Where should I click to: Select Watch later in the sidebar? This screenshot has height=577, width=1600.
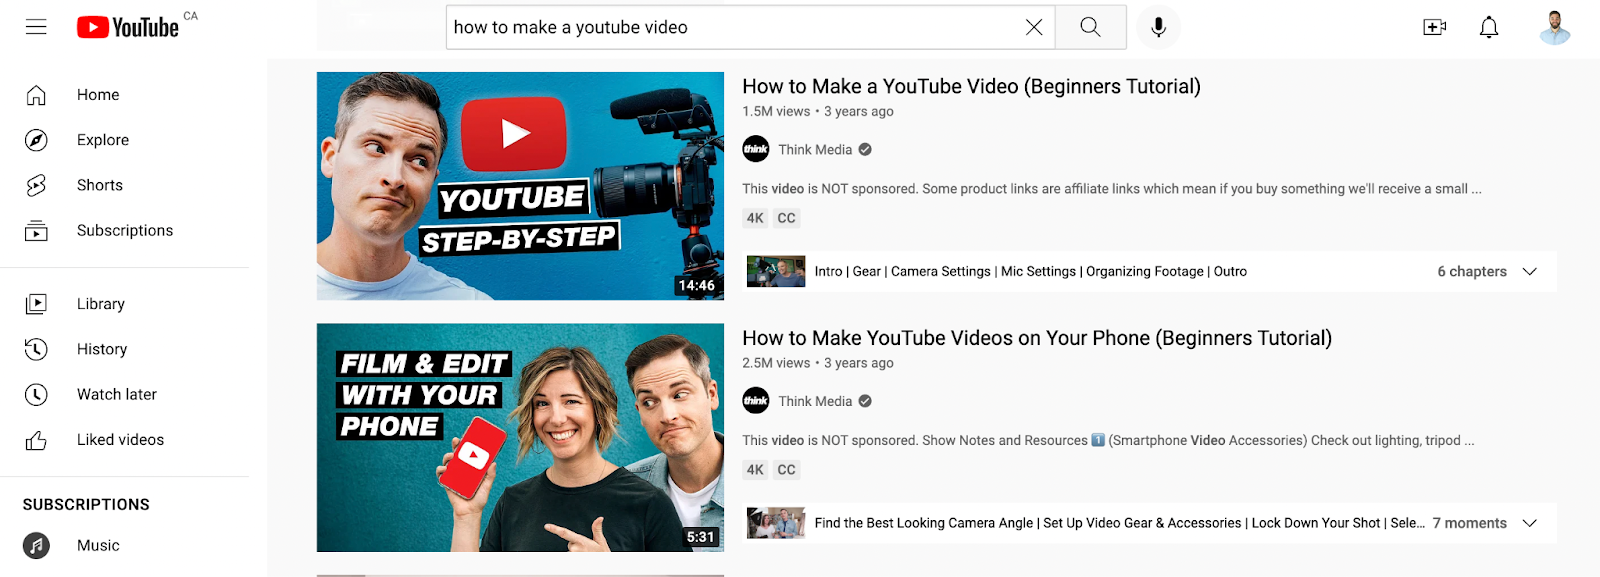pos(117,394)
